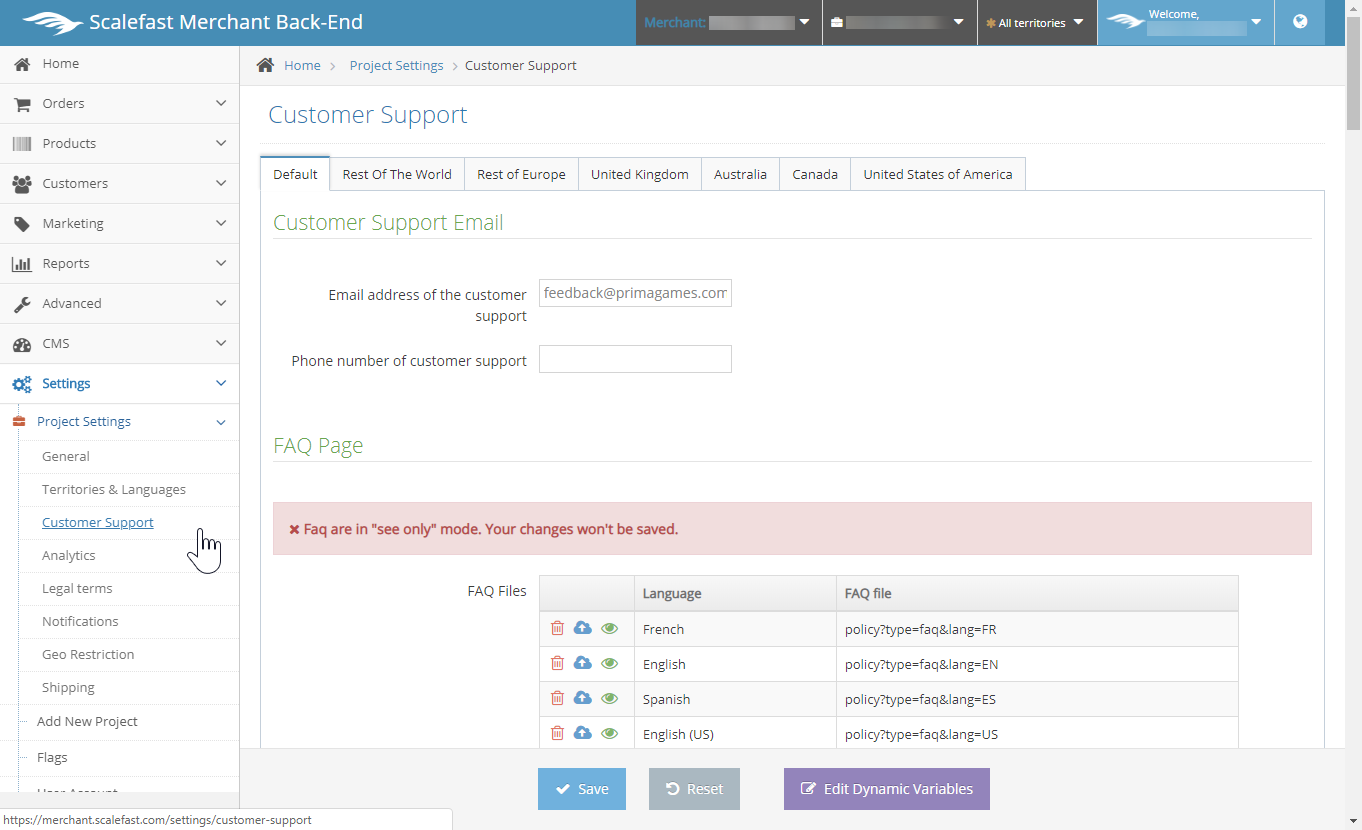
Task: Preview the English (US) FAQ via eye icon
Action: pos(610,734)
